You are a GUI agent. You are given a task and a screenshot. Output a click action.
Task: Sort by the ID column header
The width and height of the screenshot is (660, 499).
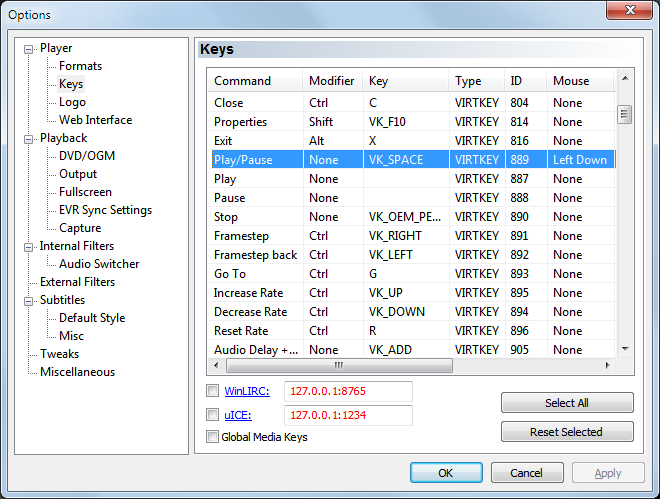point(526,80)
